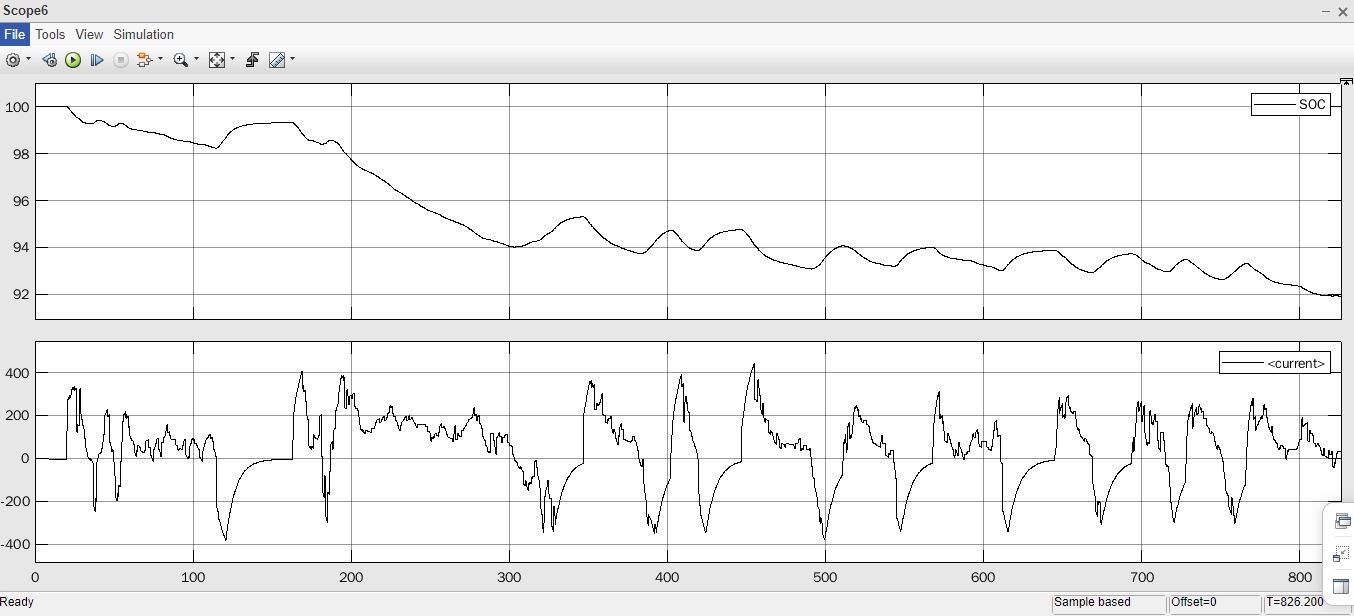Click the Highlight Simulink Block icon
Screen dimensions: 1354x616
(144, 60)
